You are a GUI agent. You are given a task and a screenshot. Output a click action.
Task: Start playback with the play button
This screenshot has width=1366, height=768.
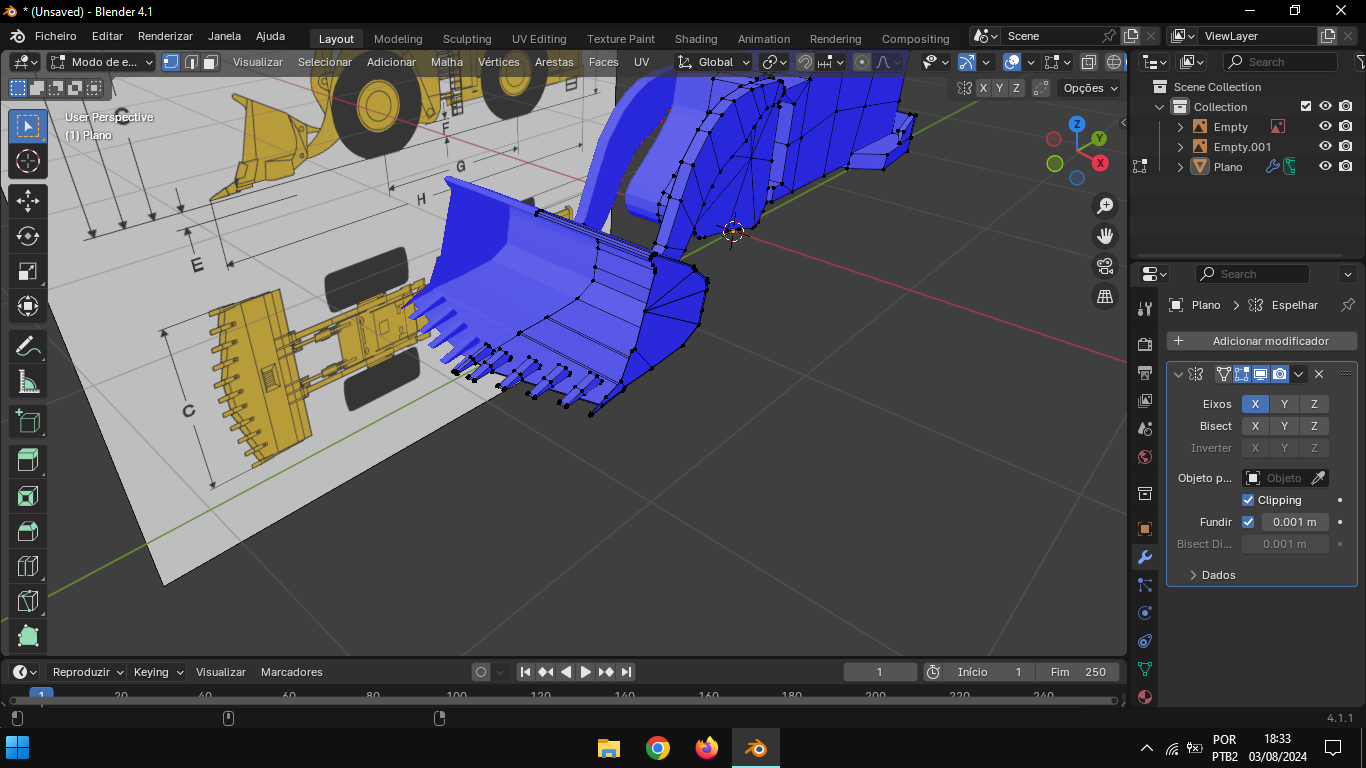[585, 672]
